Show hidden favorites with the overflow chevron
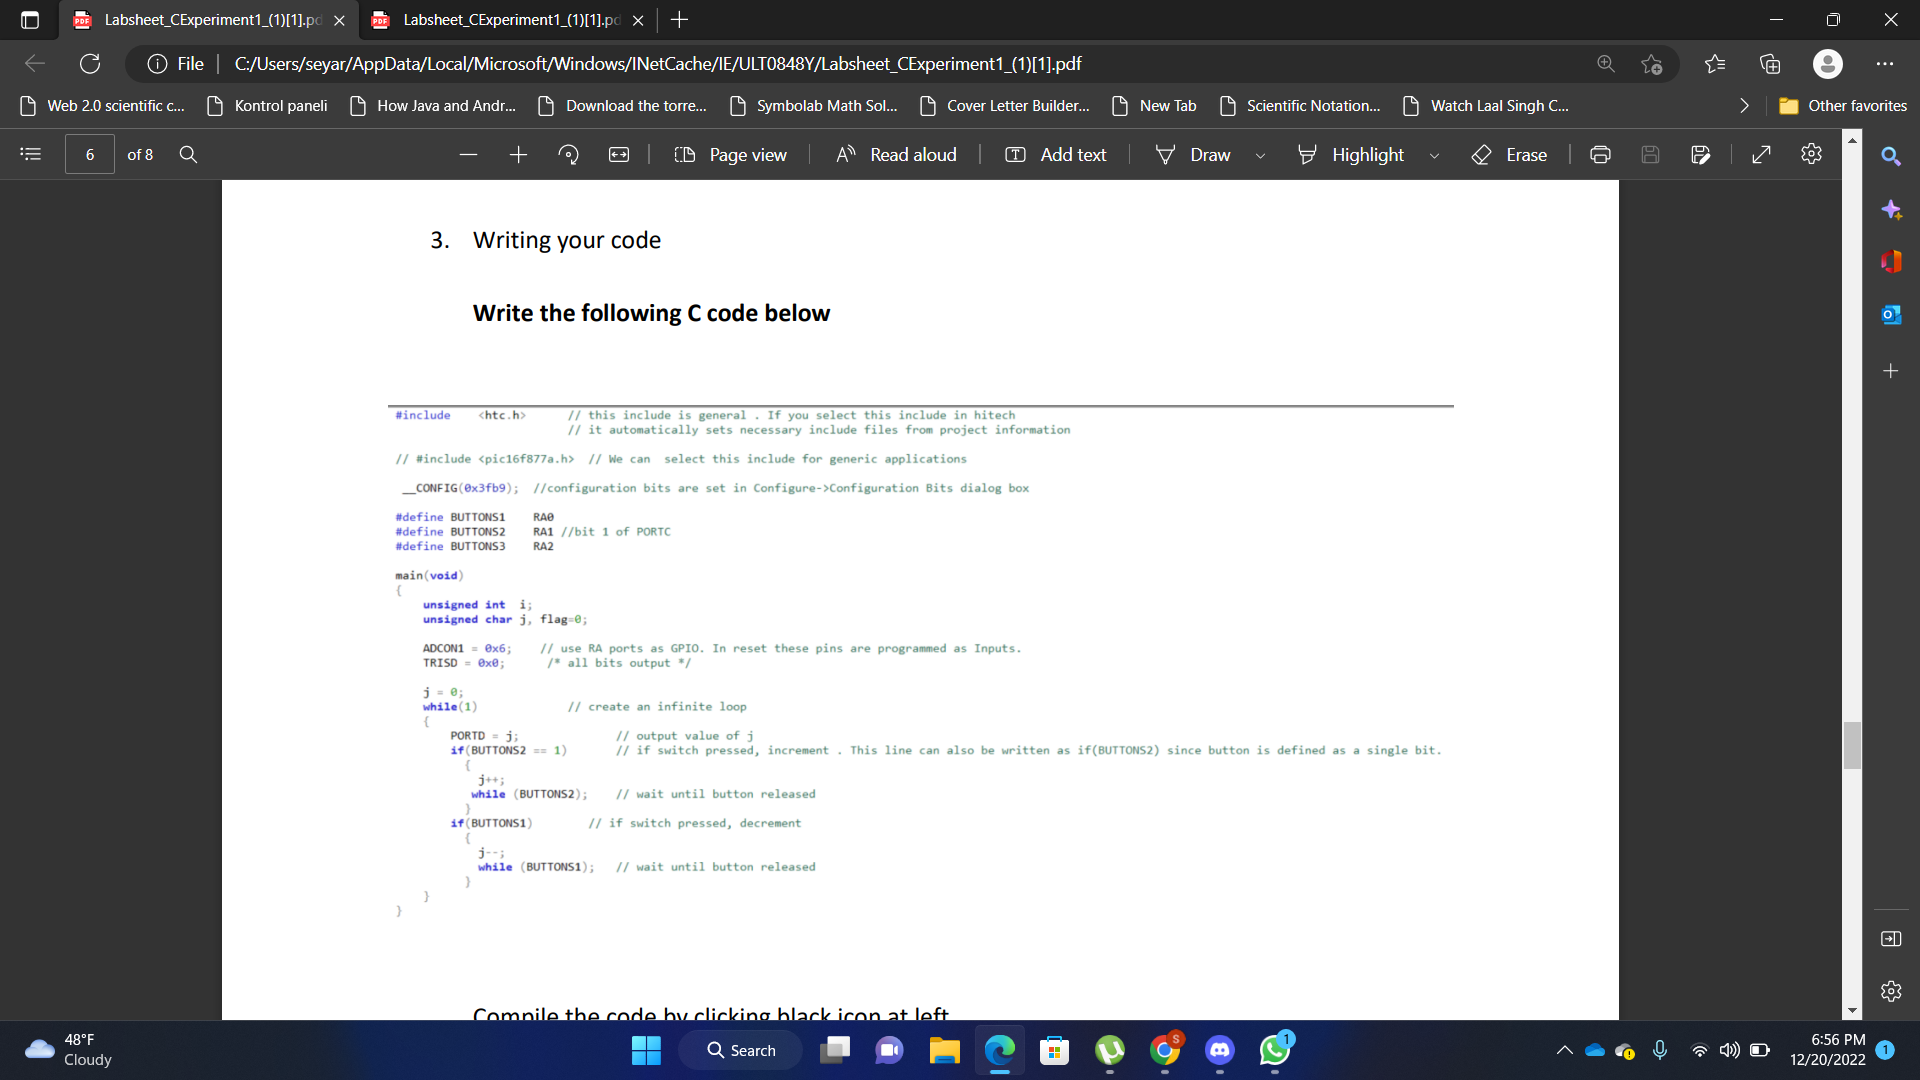 coord(1742,105)
